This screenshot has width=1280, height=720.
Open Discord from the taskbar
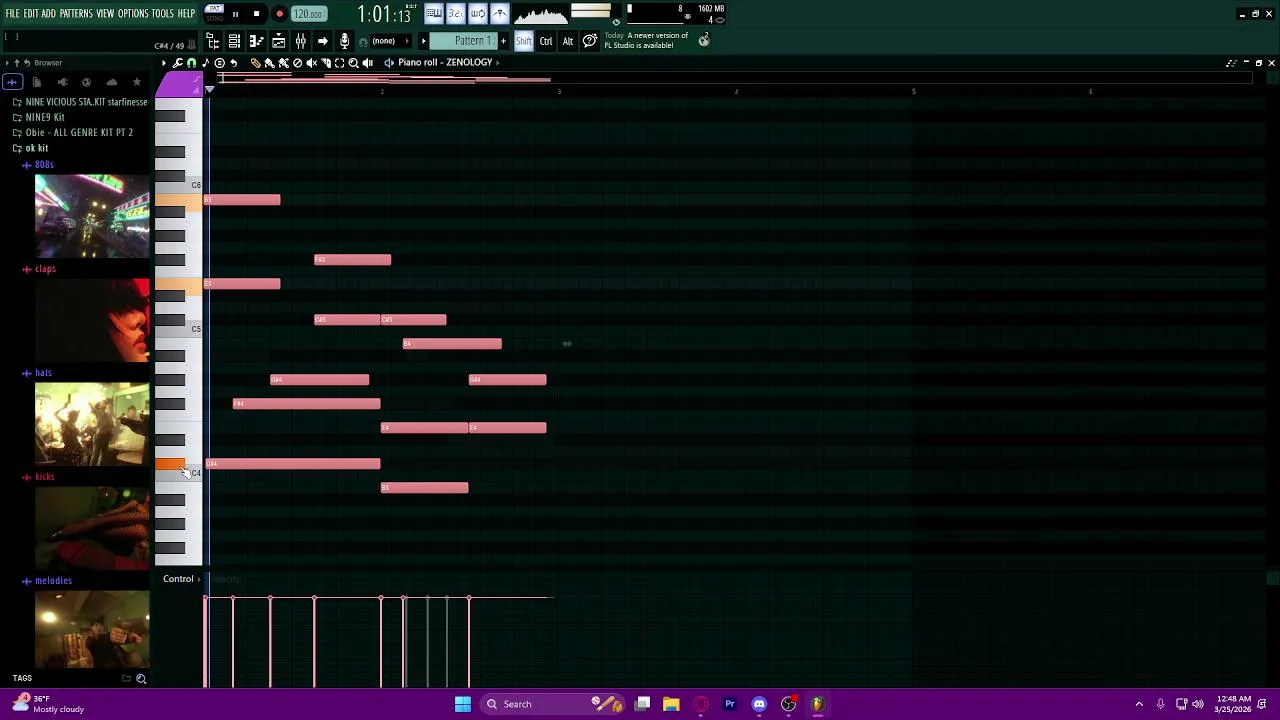(759, 704)
